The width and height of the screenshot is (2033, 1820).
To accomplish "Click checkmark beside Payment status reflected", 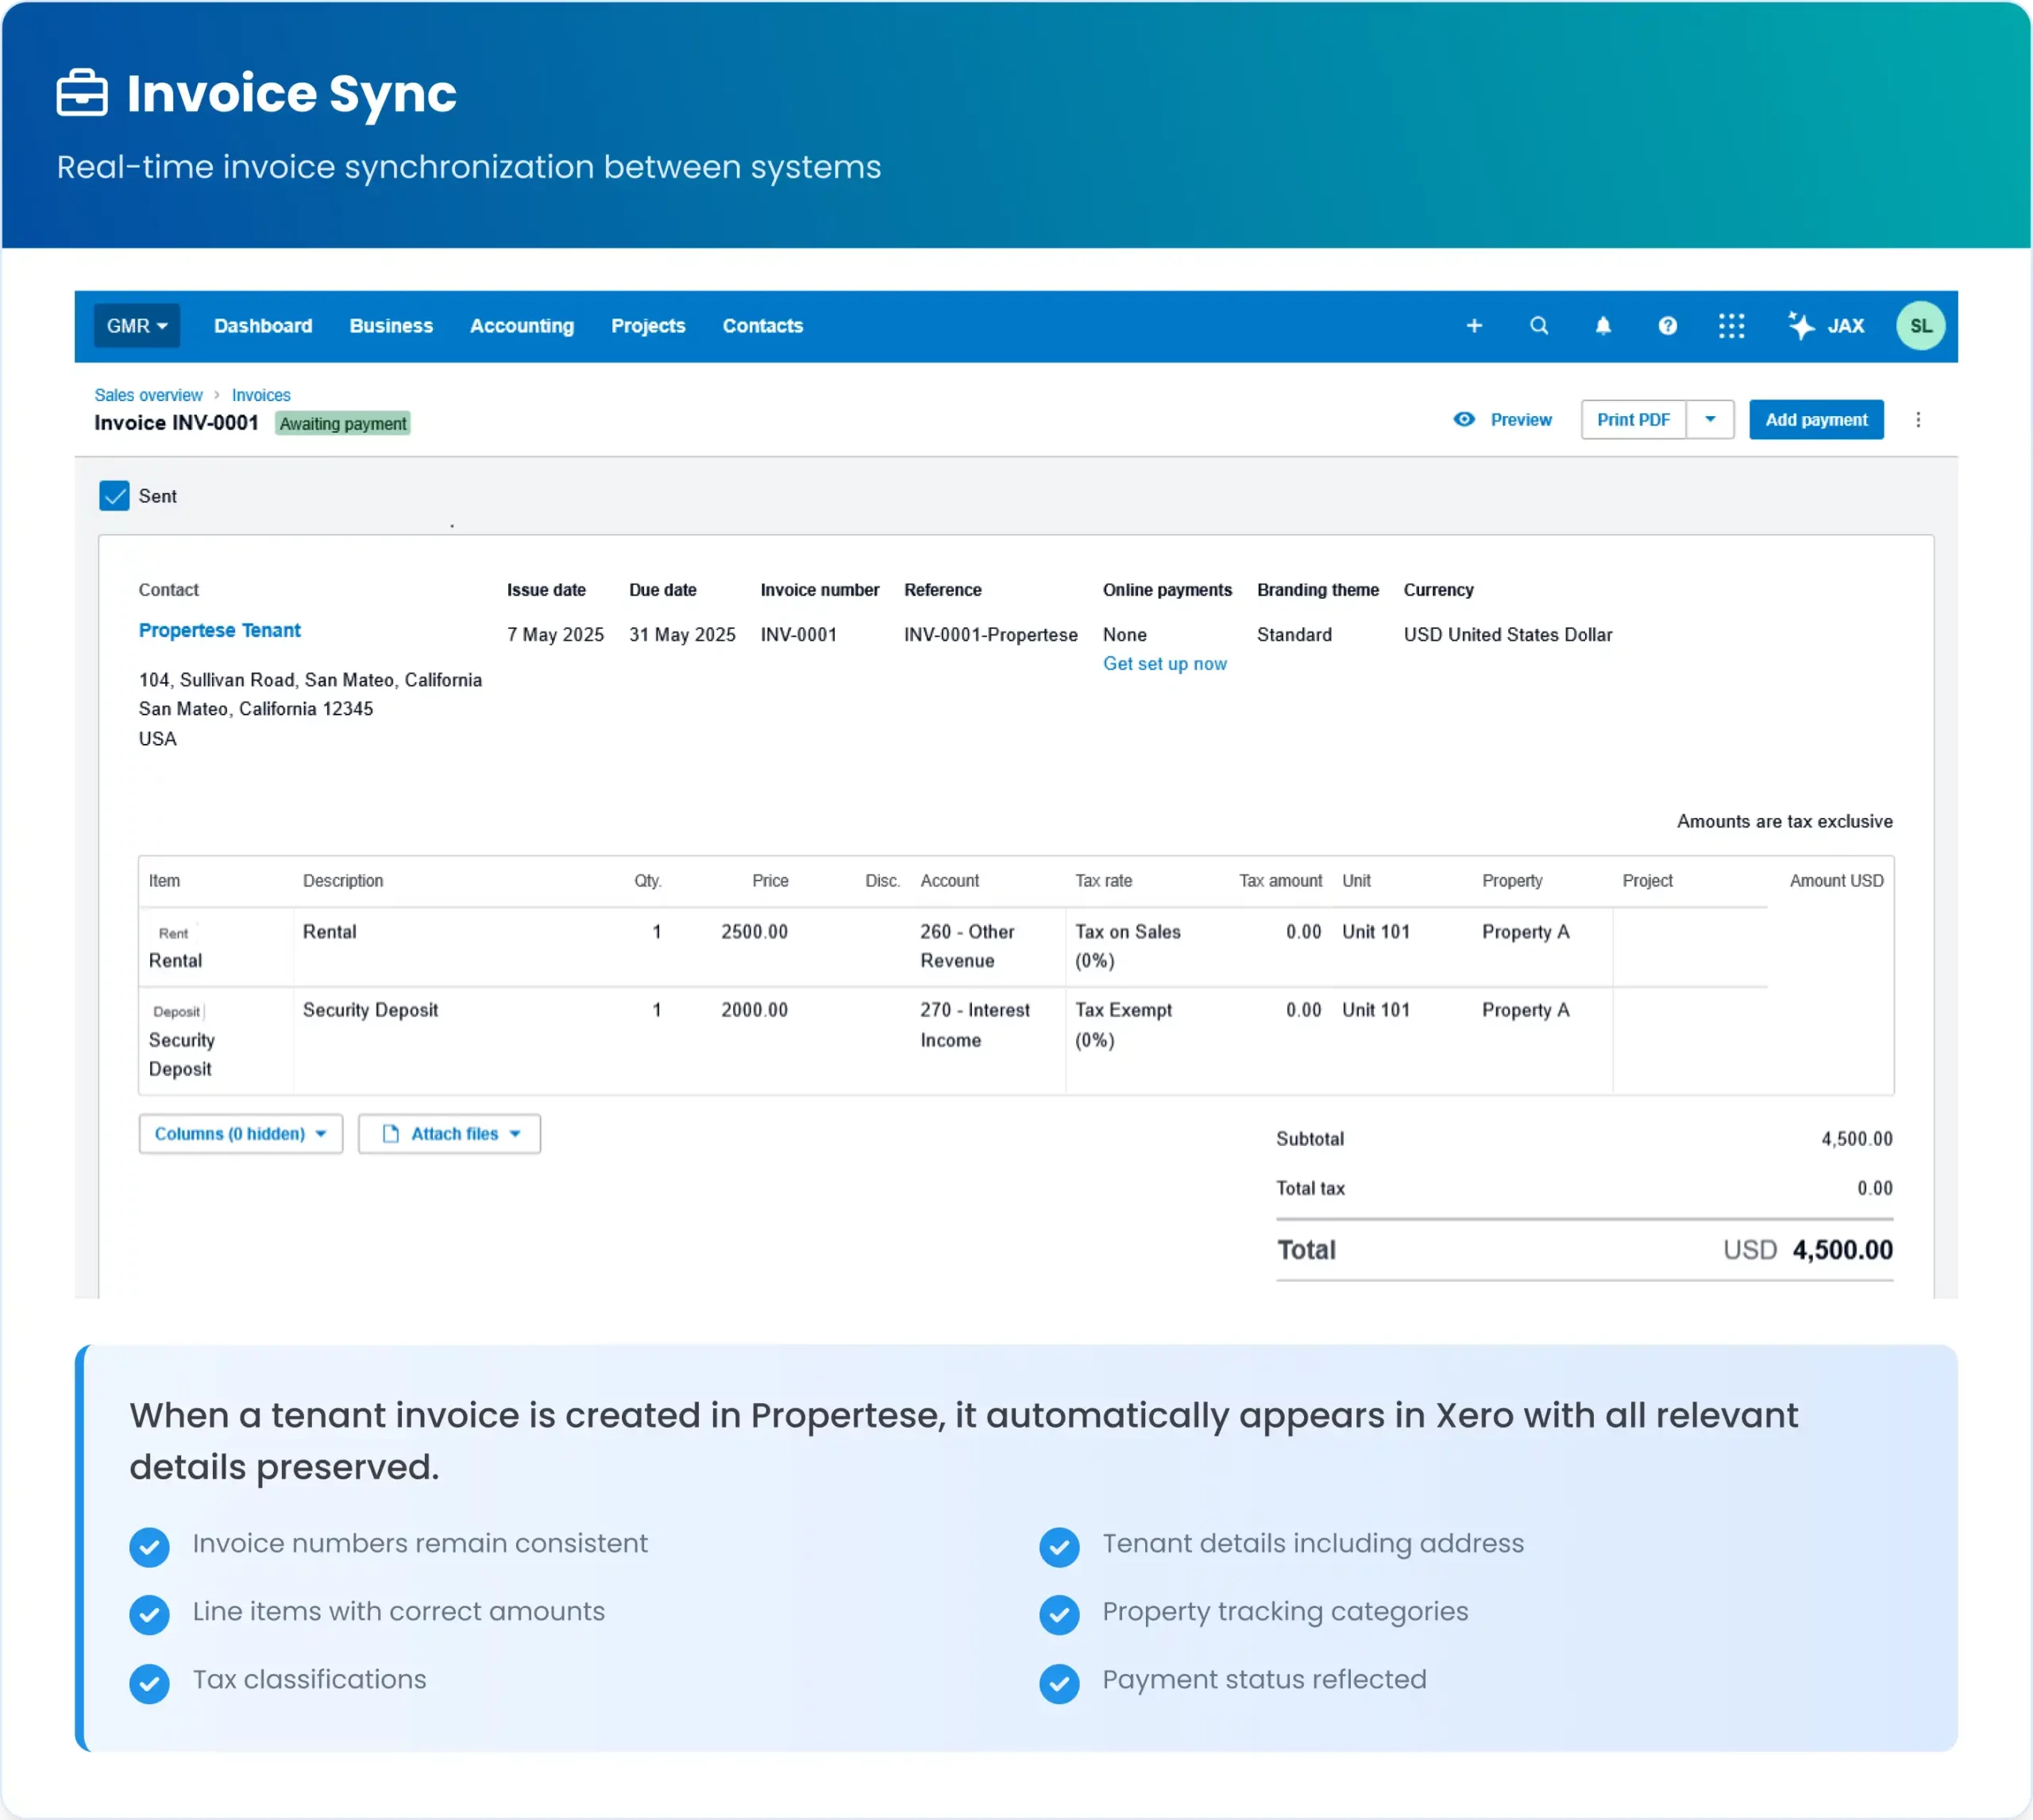I will tap(1059, 1683).
